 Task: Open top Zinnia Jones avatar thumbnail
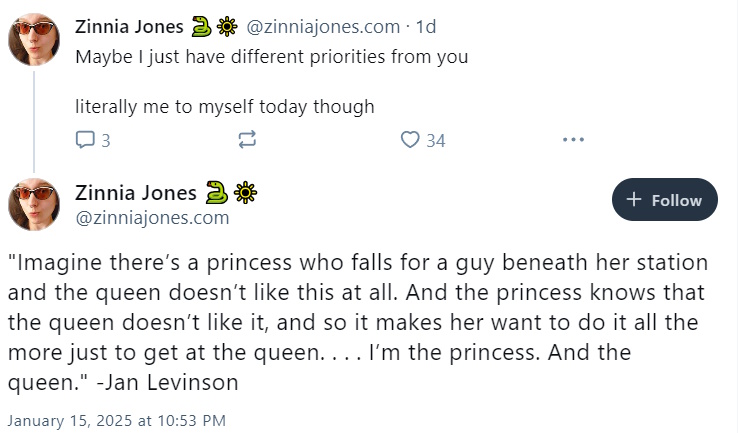coord(34,39)
